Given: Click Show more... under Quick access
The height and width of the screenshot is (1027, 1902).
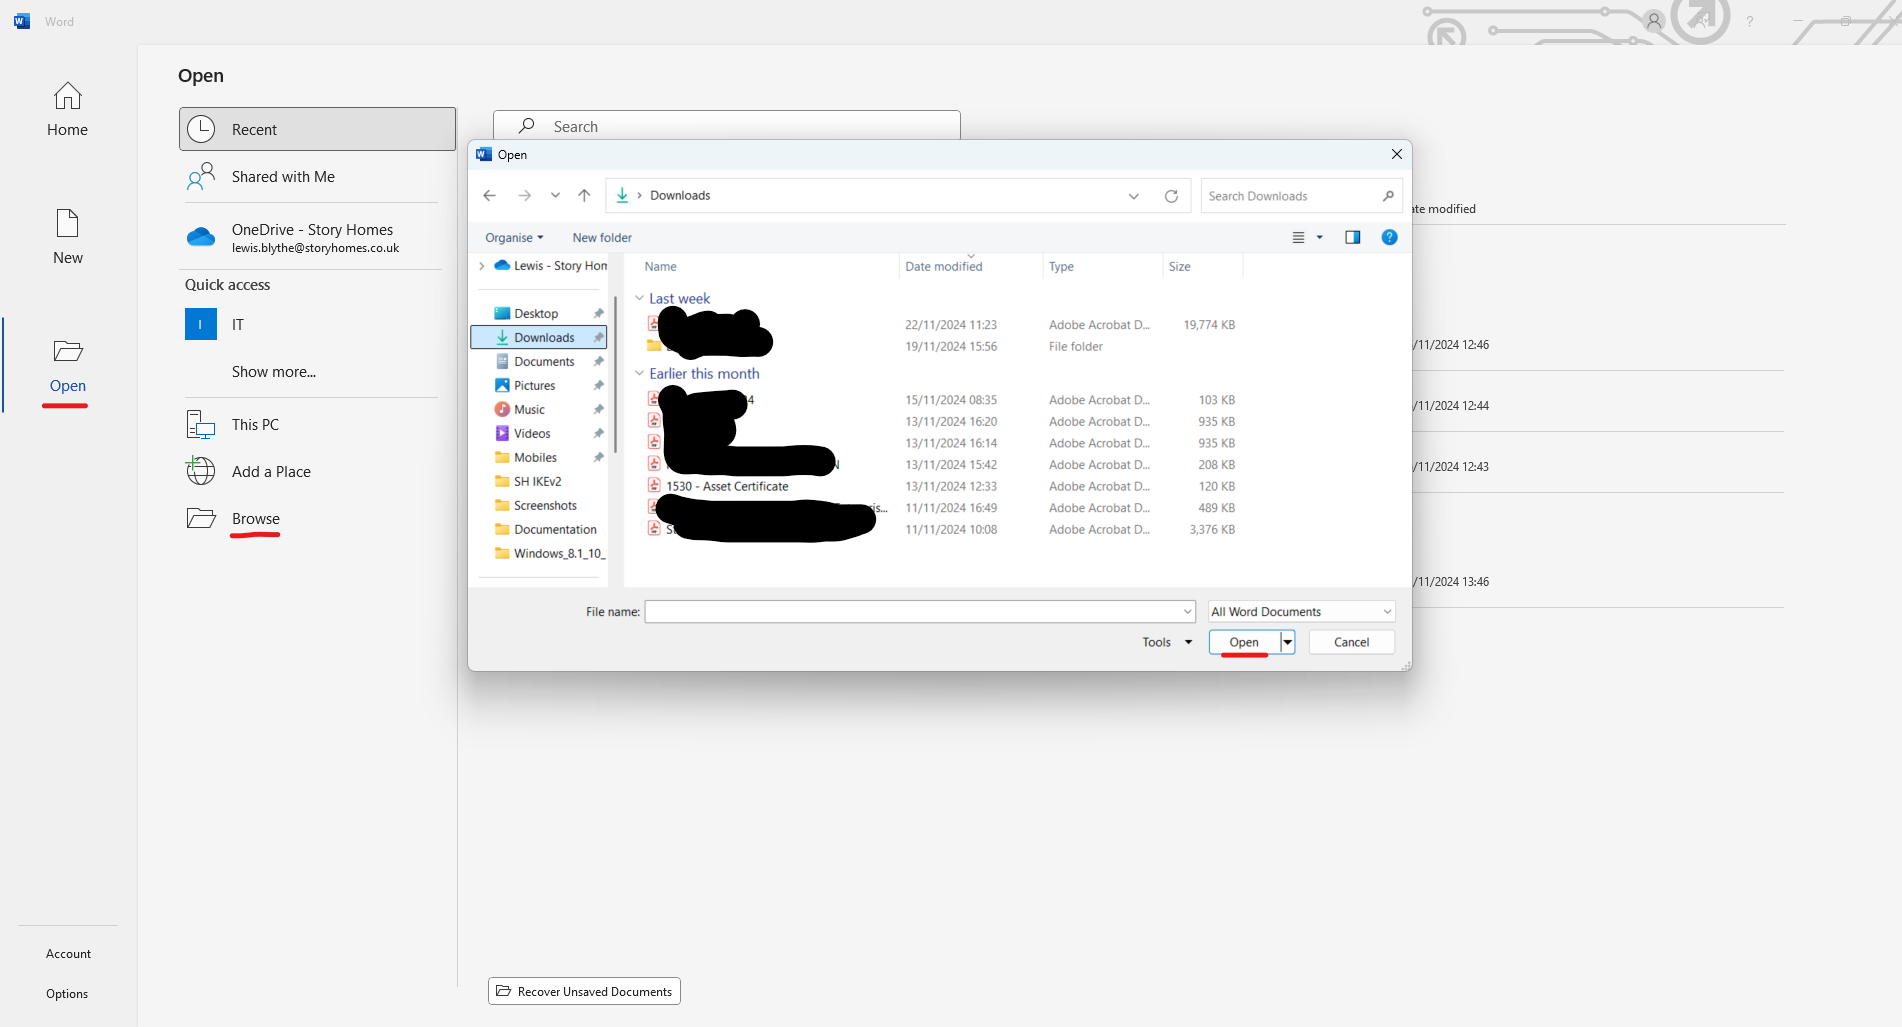Looking at the screenshot, I should pyautogui.click(x=274, y=372).
